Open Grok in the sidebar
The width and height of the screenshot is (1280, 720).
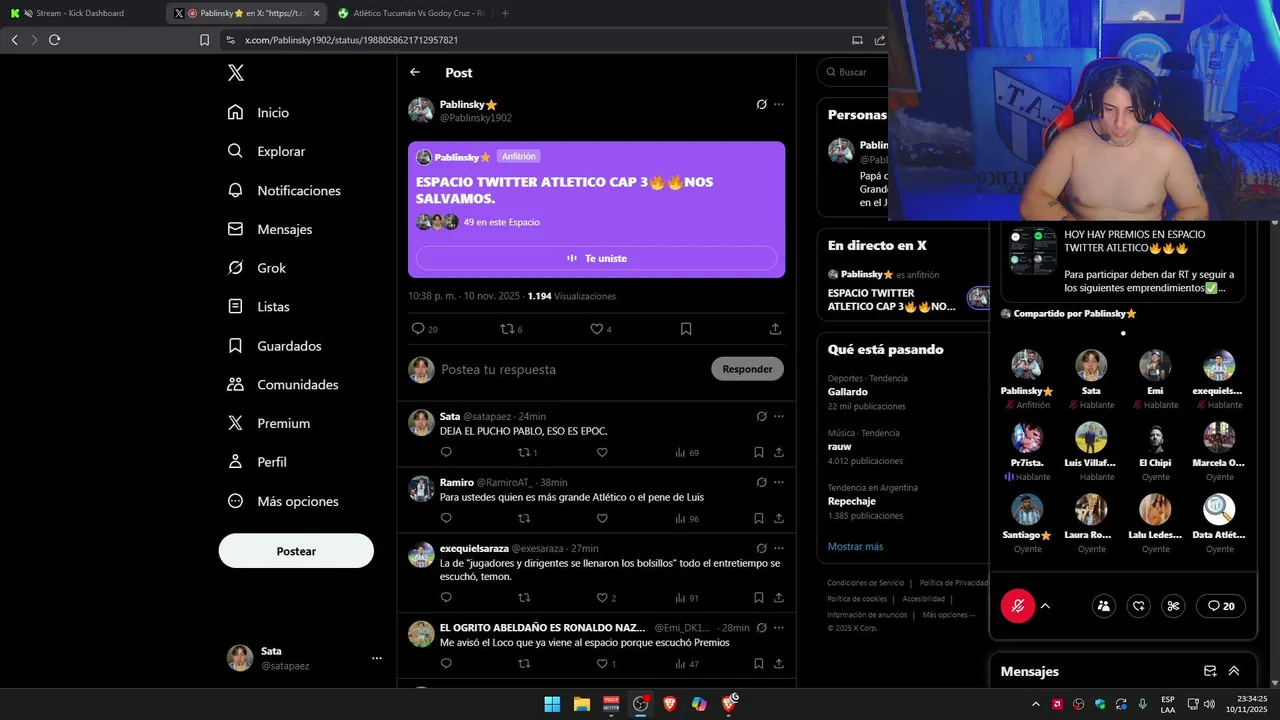click(257, 268)
